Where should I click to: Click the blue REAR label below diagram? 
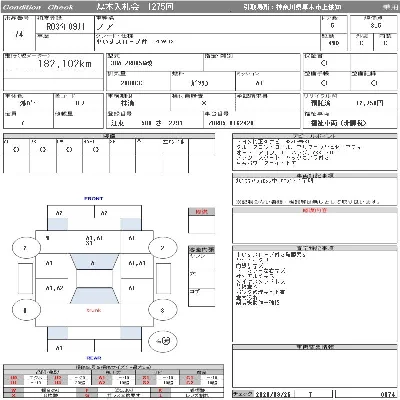(x=94, y=358)
